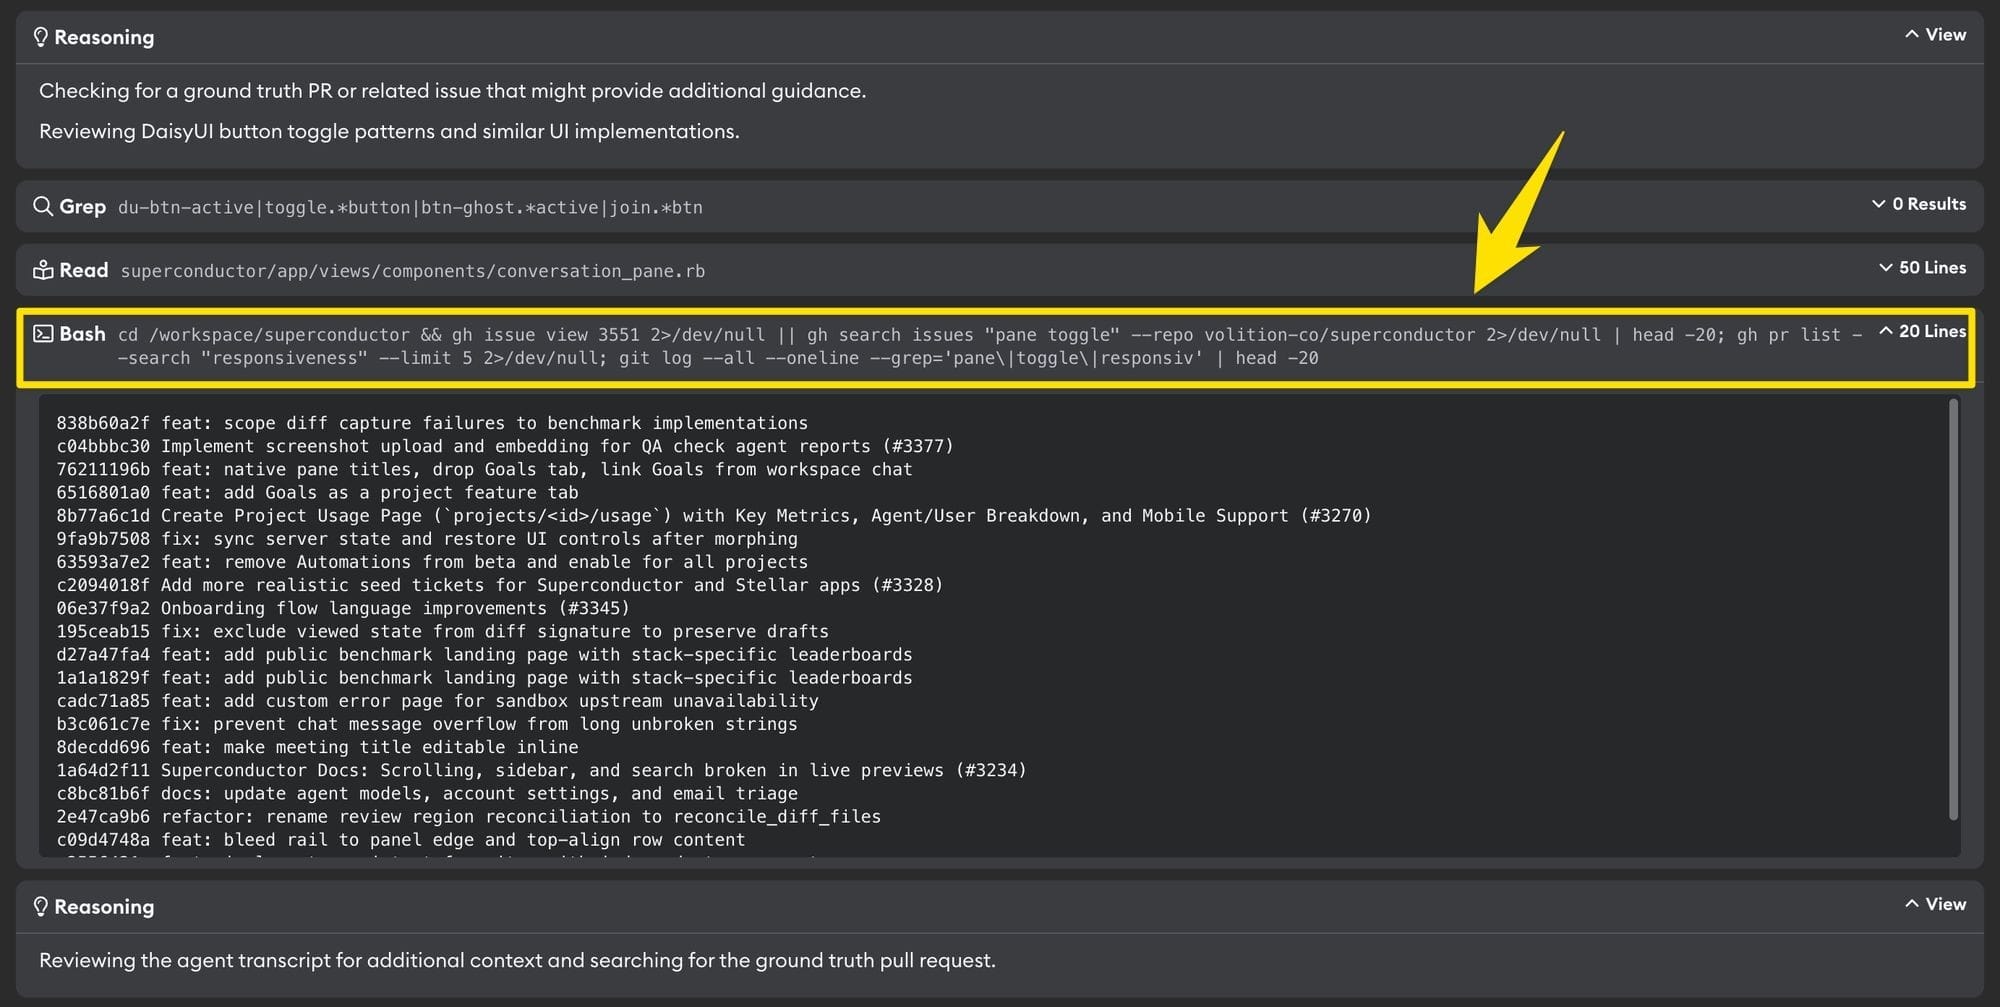Click the terminal icon beside Bash
This screenshot has height=1007, width=2000.
point(43,334)
